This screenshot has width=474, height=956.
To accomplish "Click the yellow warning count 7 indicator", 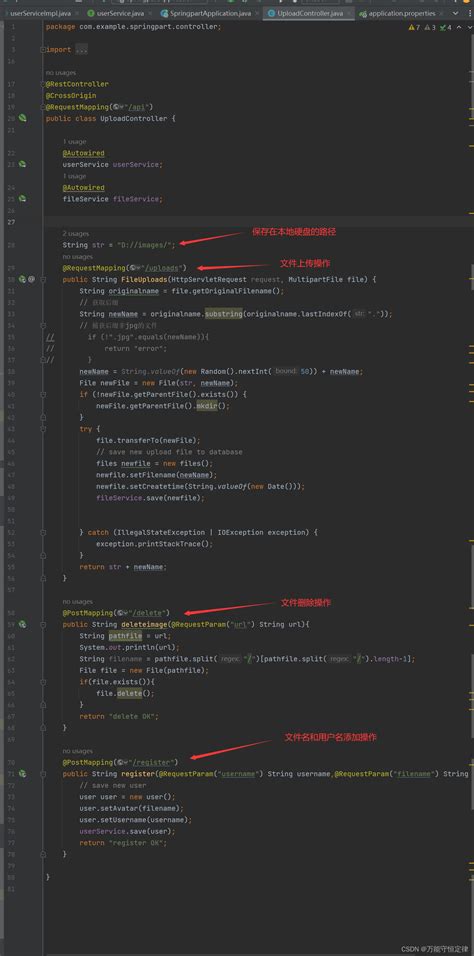I will (414, 27).
